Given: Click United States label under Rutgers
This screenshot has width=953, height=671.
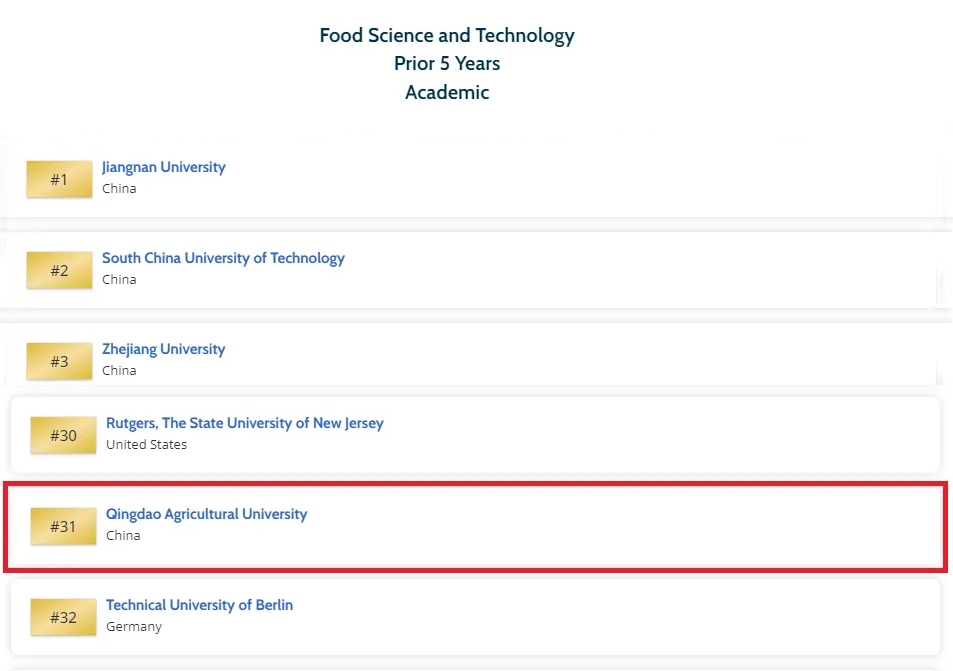Looking at the screenshot, I should click(147, 444).
